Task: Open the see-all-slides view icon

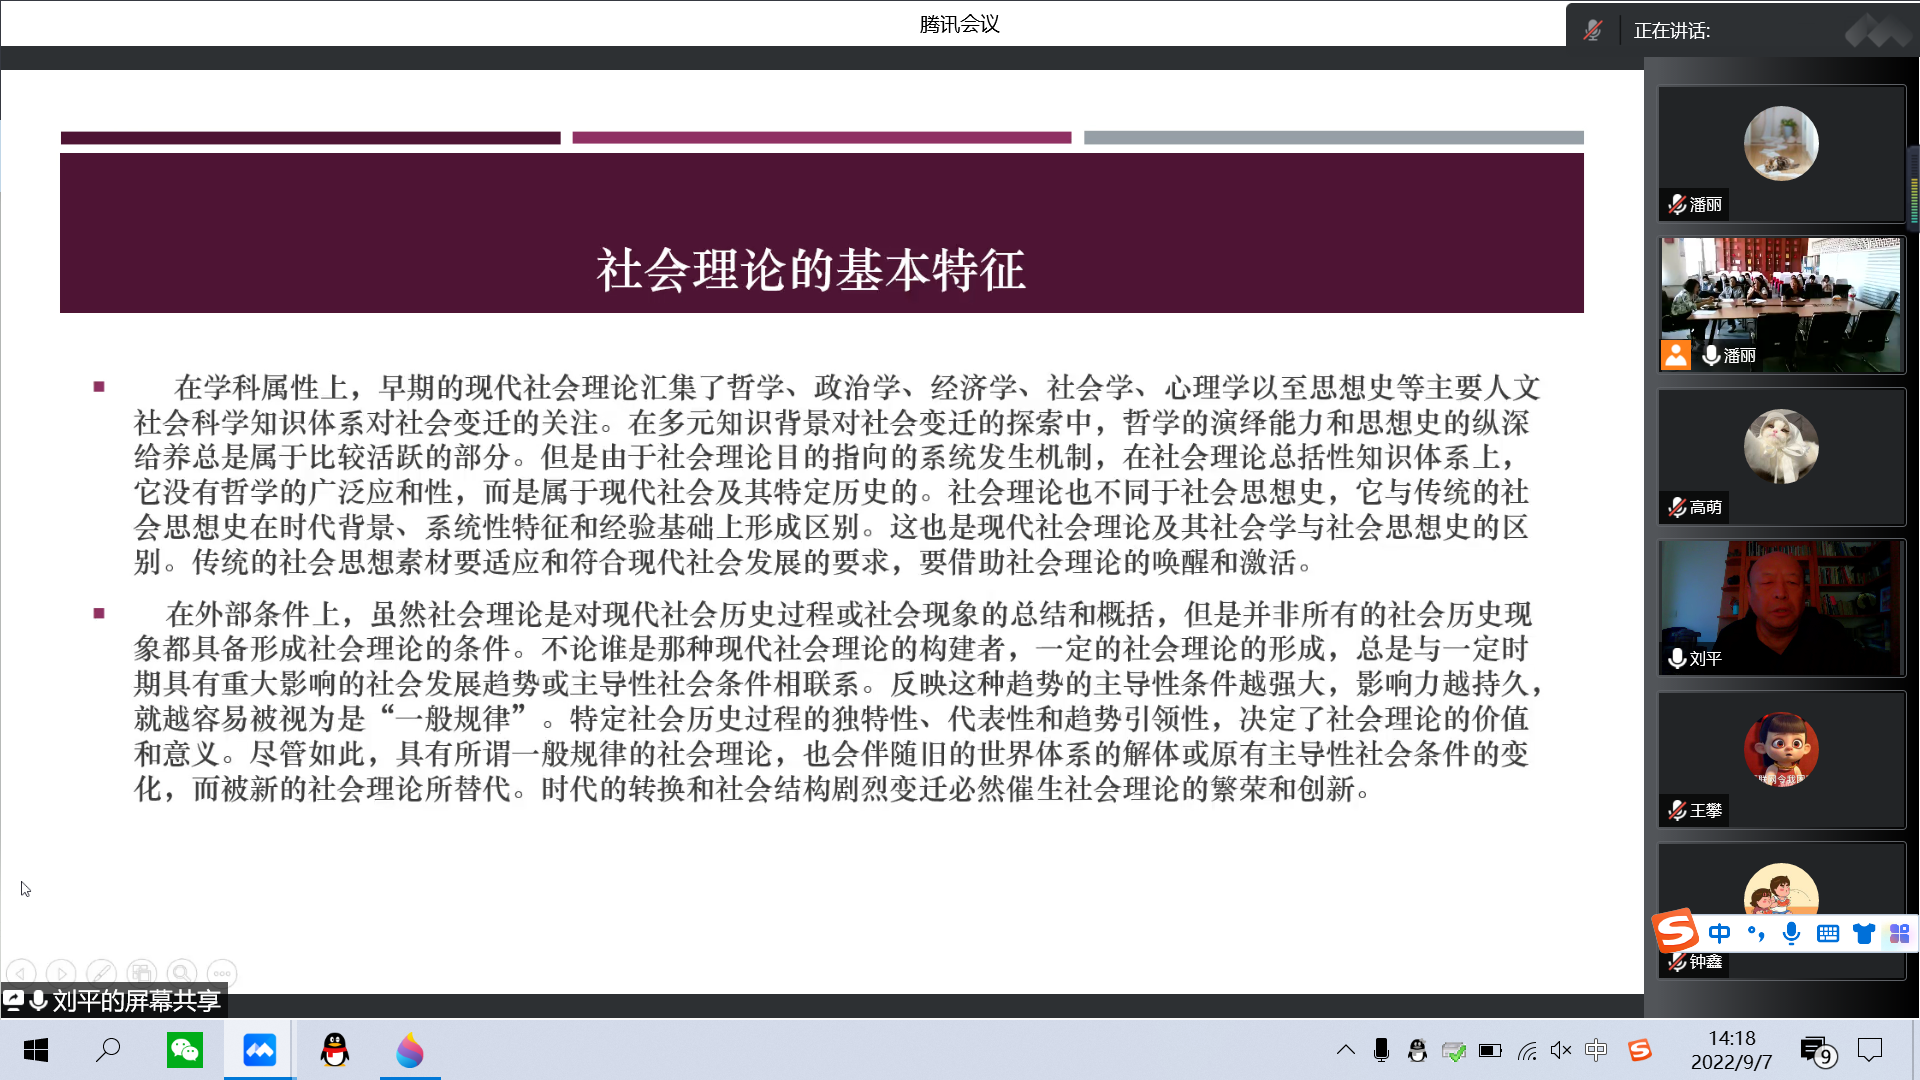Action: pos(141,972)
